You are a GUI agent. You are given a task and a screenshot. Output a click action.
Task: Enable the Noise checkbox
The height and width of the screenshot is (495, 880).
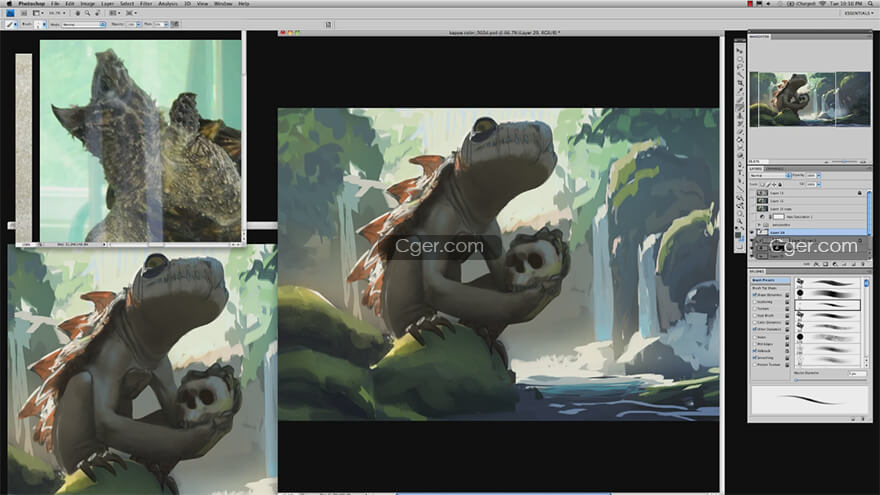pos(754,337)
